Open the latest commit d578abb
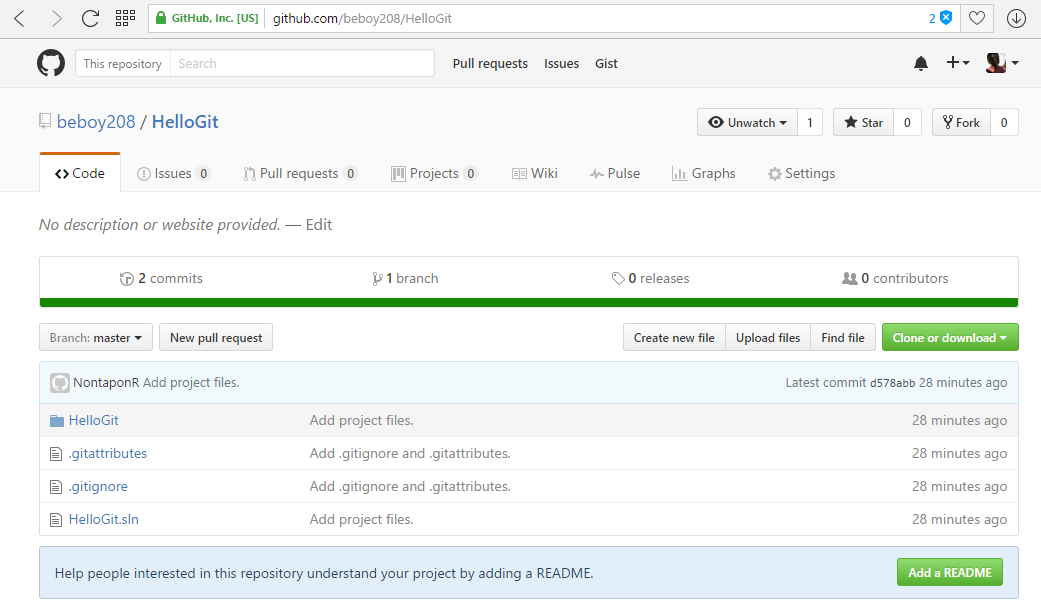 click(892, 383)
